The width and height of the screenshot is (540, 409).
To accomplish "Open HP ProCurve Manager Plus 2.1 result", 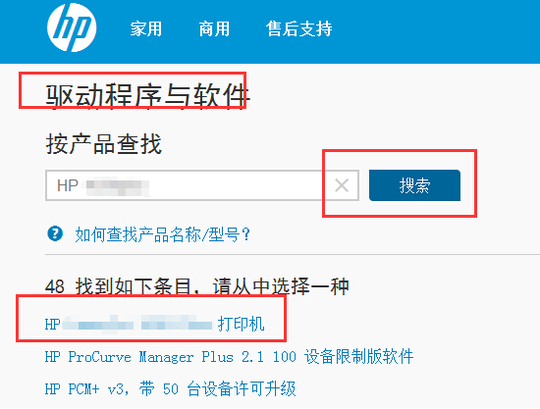I will [229, 357].
